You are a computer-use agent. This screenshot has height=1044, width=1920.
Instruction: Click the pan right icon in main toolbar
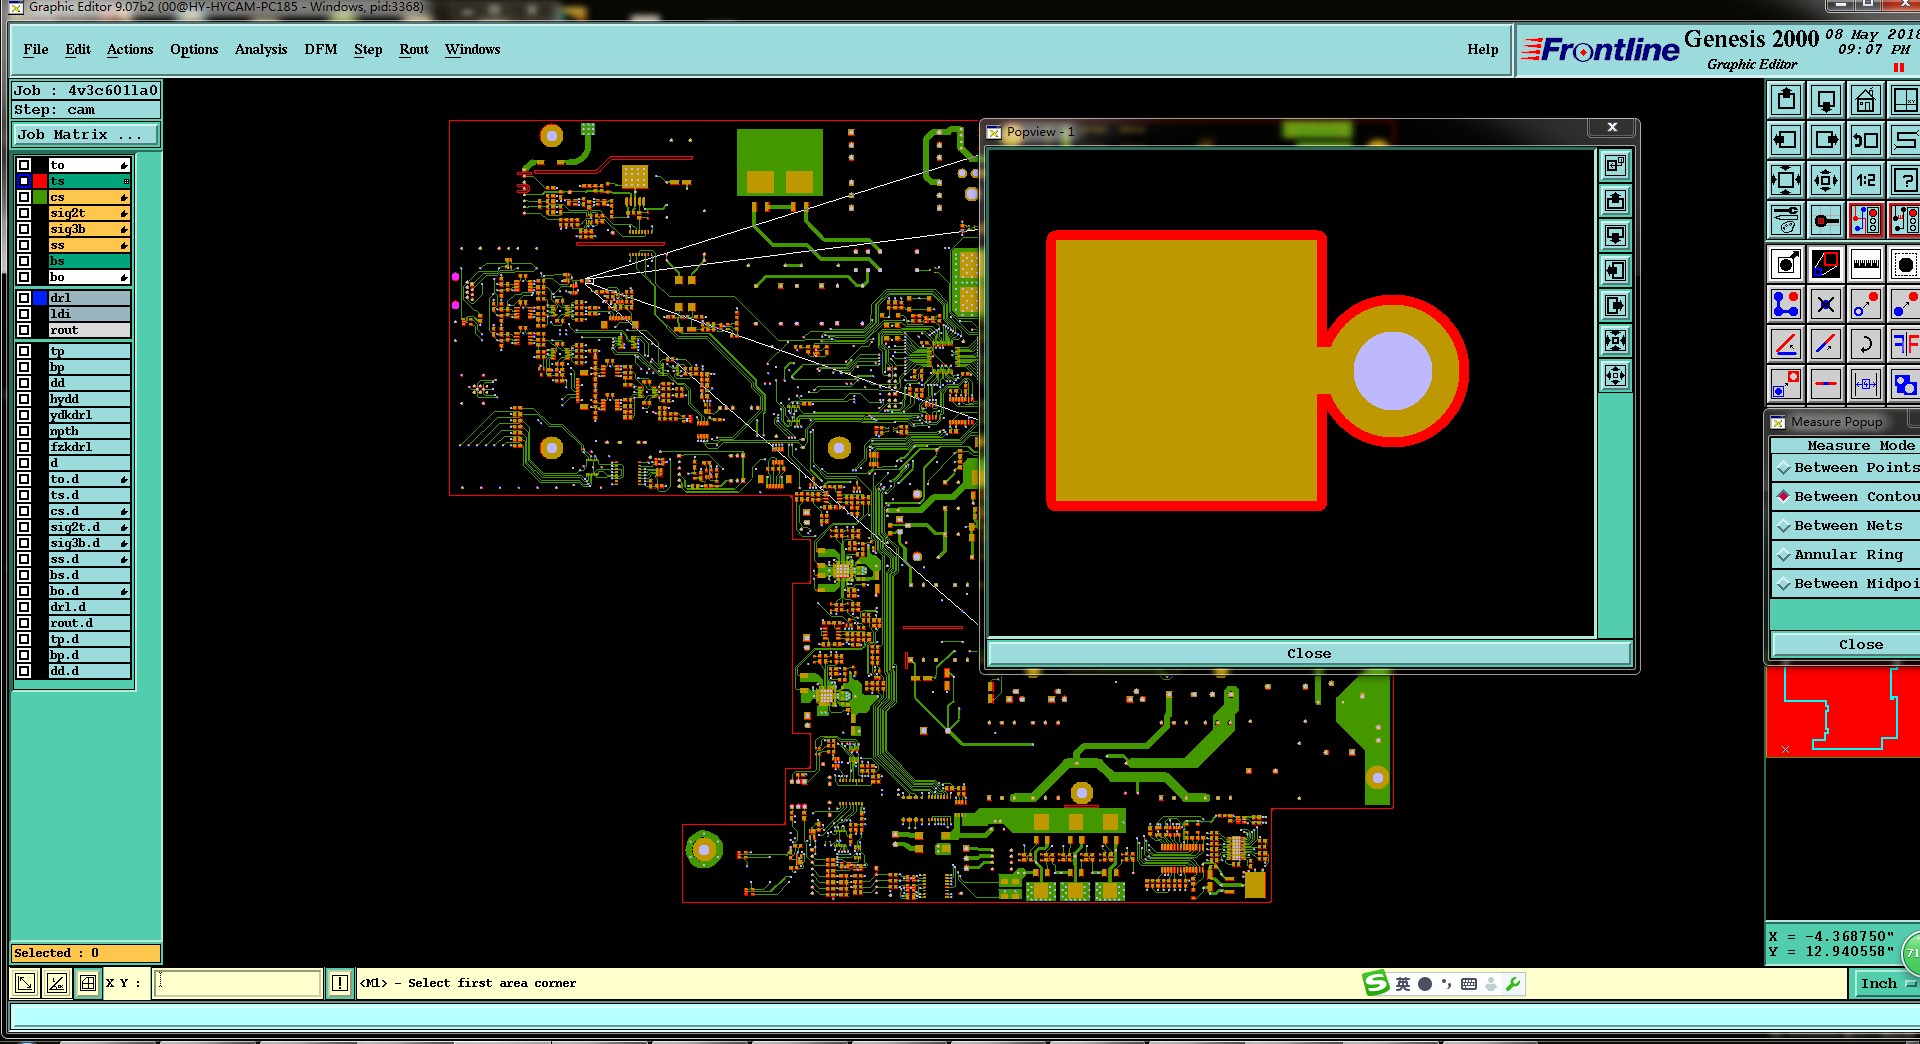pos(1826,140)
